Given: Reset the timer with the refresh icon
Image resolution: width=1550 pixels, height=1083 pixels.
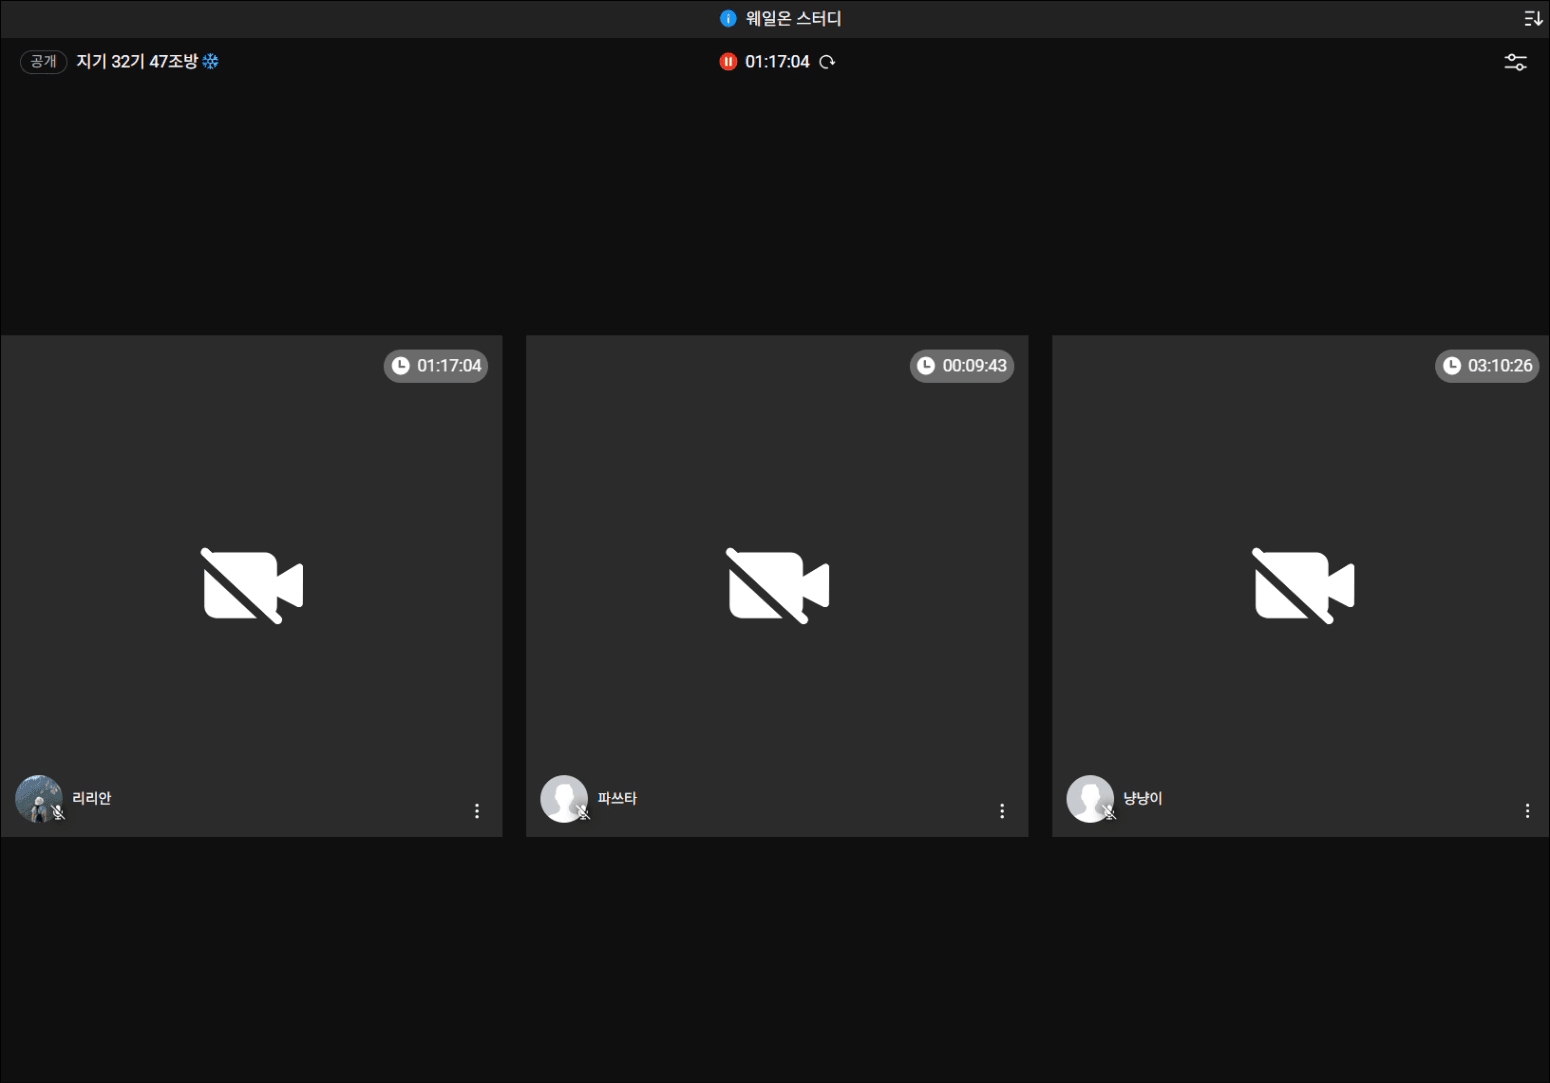Looking at the screenshot, I should pos(827,62).
